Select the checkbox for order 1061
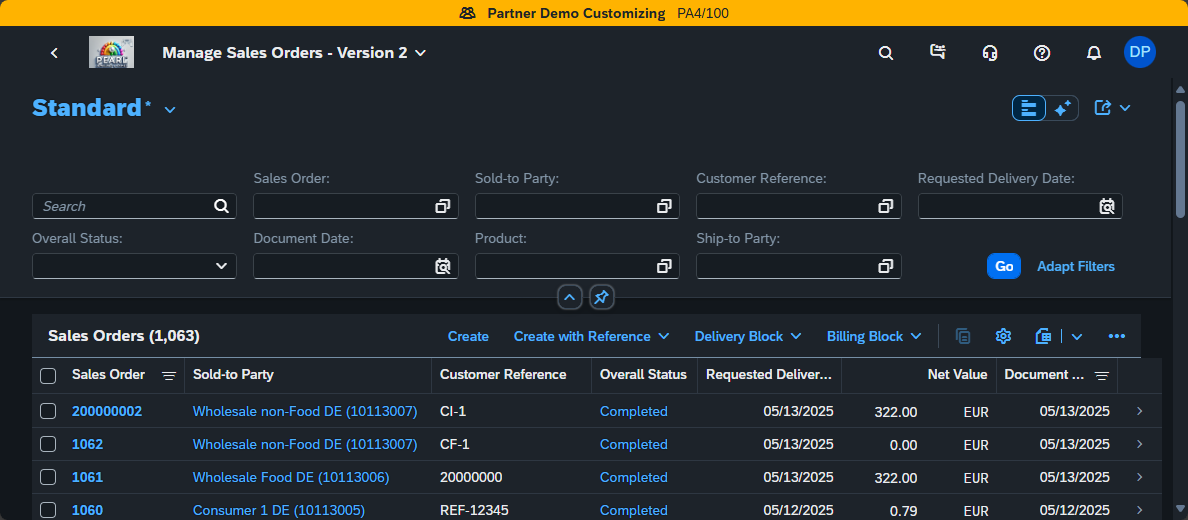The height and width of the screenshot is (520, 1188). (48, 477)
